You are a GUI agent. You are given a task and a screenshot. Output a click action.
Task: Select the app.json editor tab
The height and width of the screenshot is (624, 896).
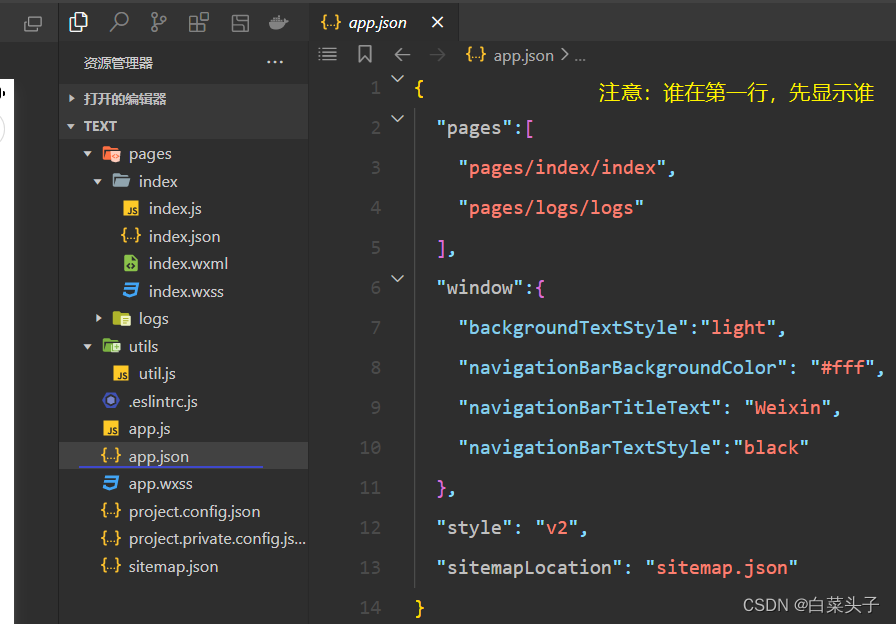click(384, 22)
